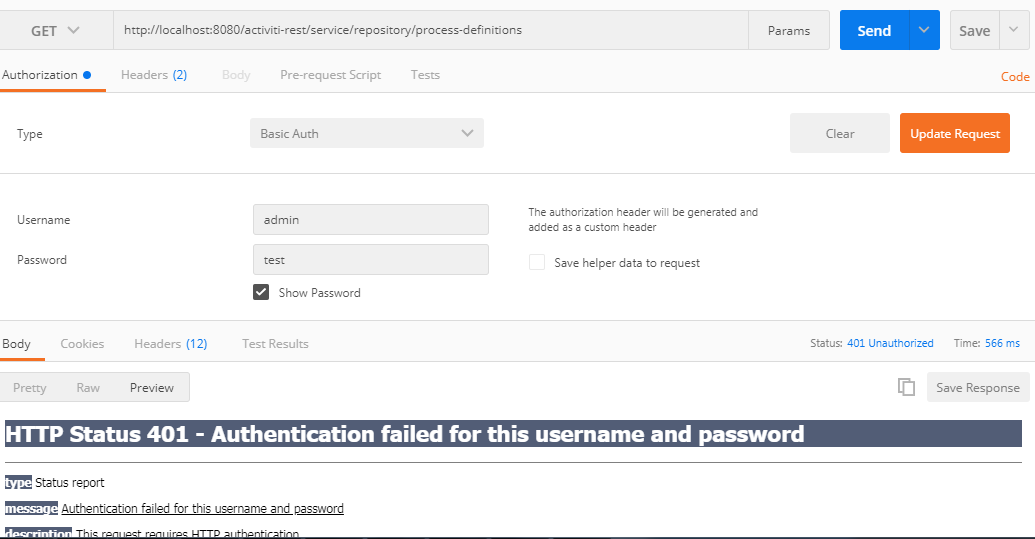
Task: Click into the request URL field
Action: (431, 30)
